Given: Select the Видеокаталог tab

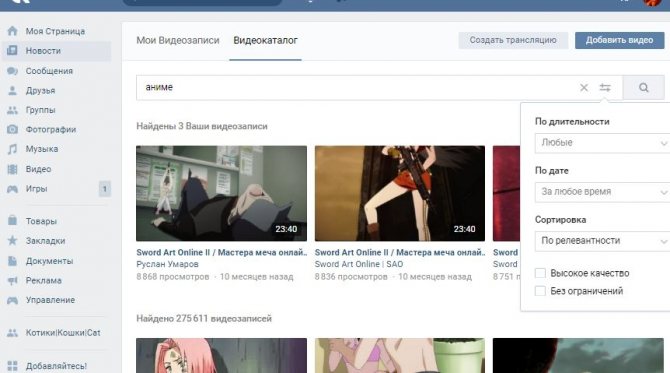Looking at the screenshot, I should tap(265, 41).
